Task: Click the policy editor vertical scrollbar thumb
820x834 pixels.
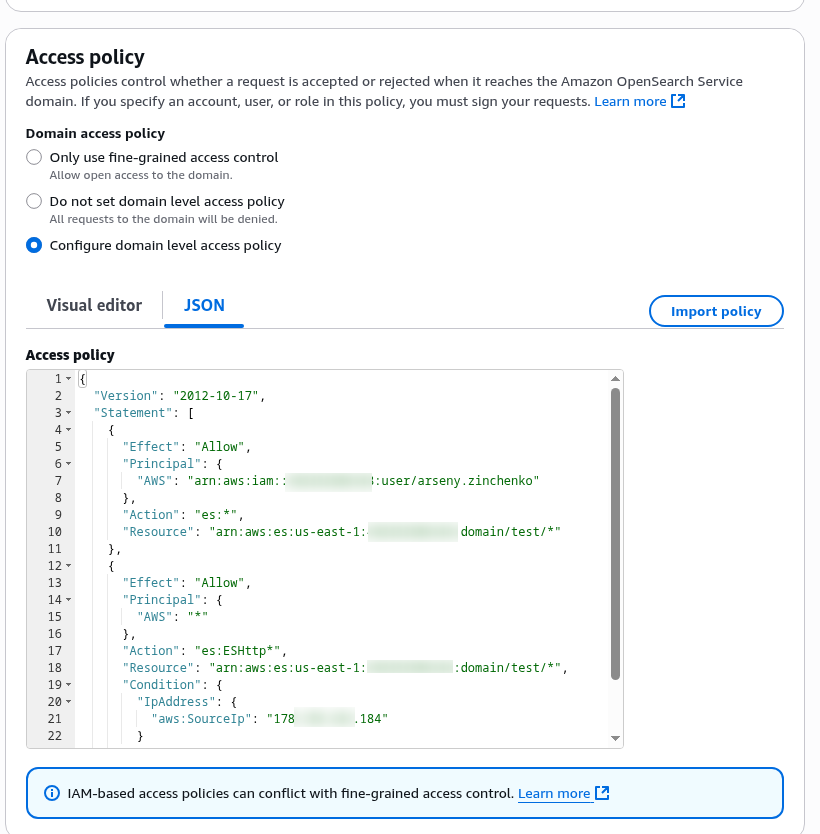Action: 615,534
